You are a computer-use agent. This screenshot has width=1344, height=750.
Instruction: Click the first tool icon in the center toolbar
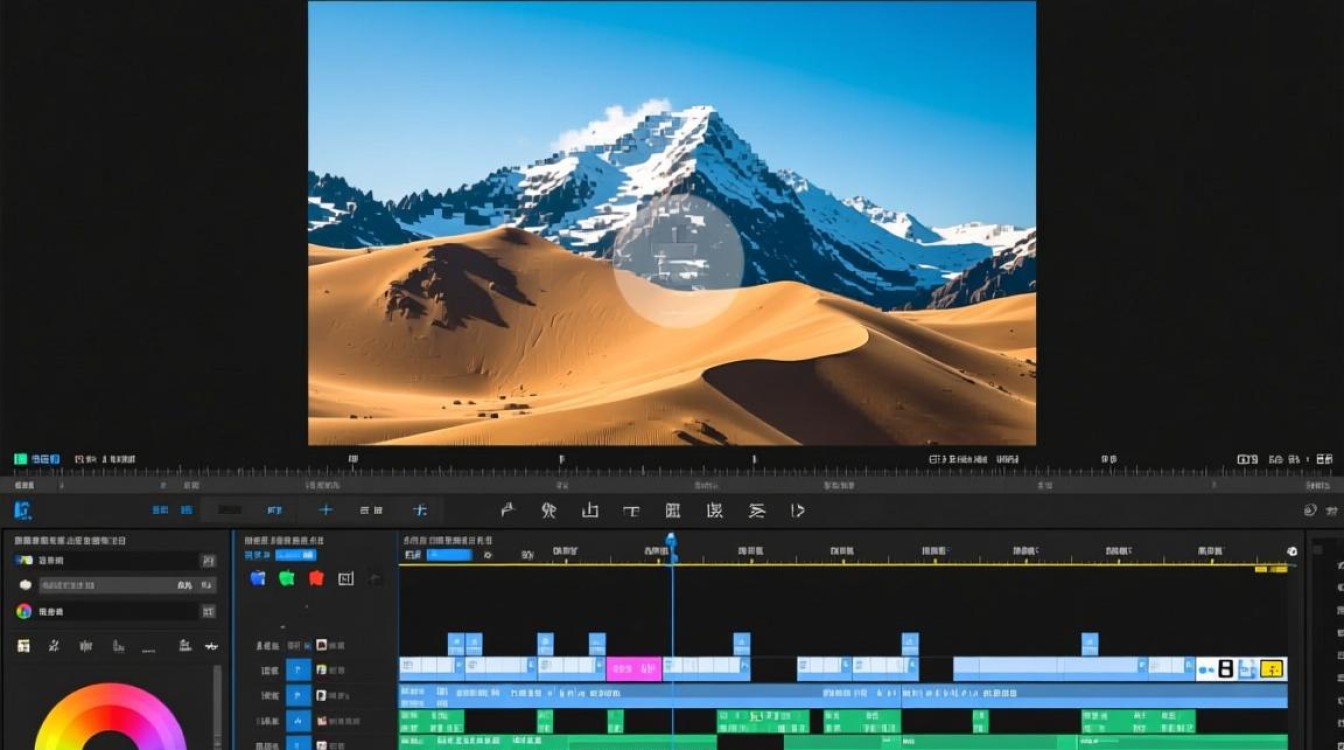pyautogui.click(x=507, y=511)
